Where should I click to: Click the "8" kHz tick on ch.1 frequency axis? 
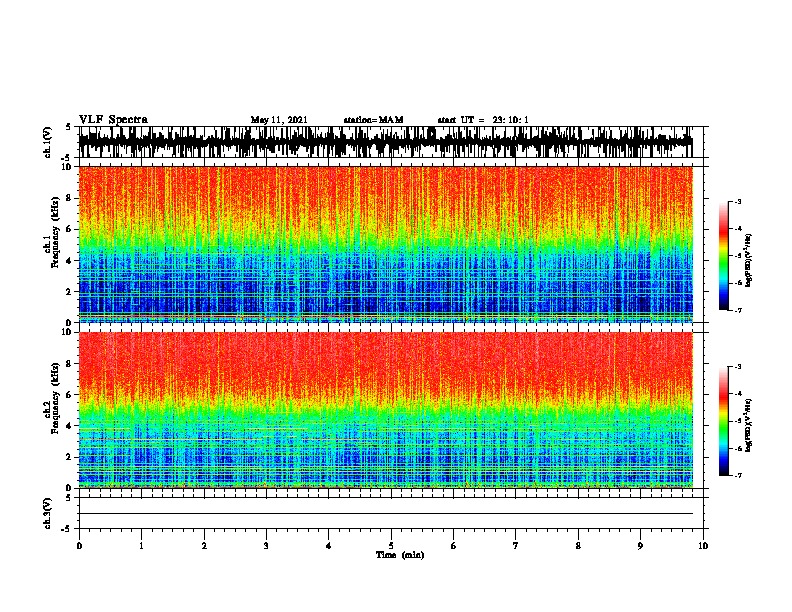coord(70,198)
